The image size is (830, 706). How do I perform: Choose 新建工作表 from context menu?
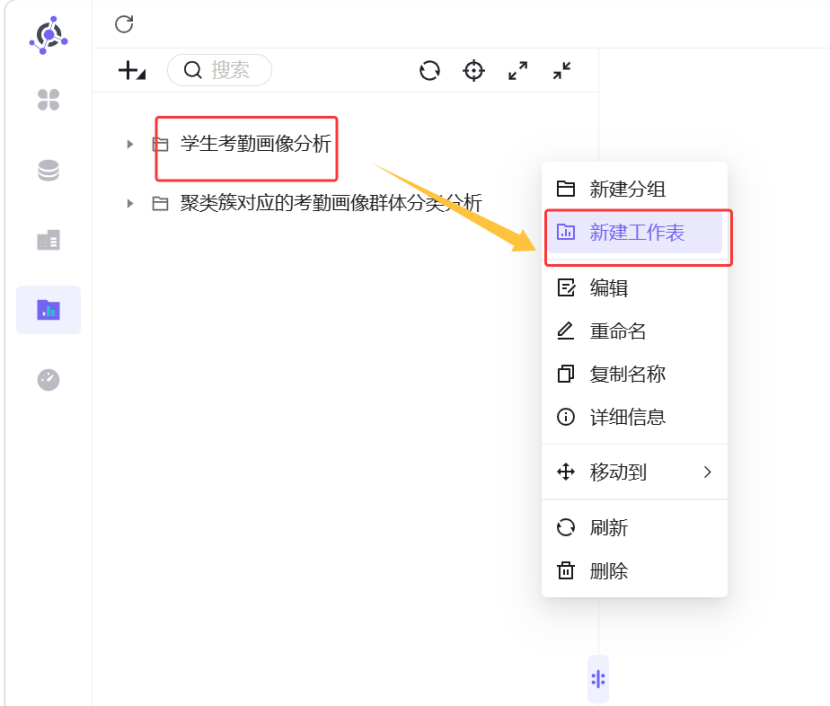635,232
